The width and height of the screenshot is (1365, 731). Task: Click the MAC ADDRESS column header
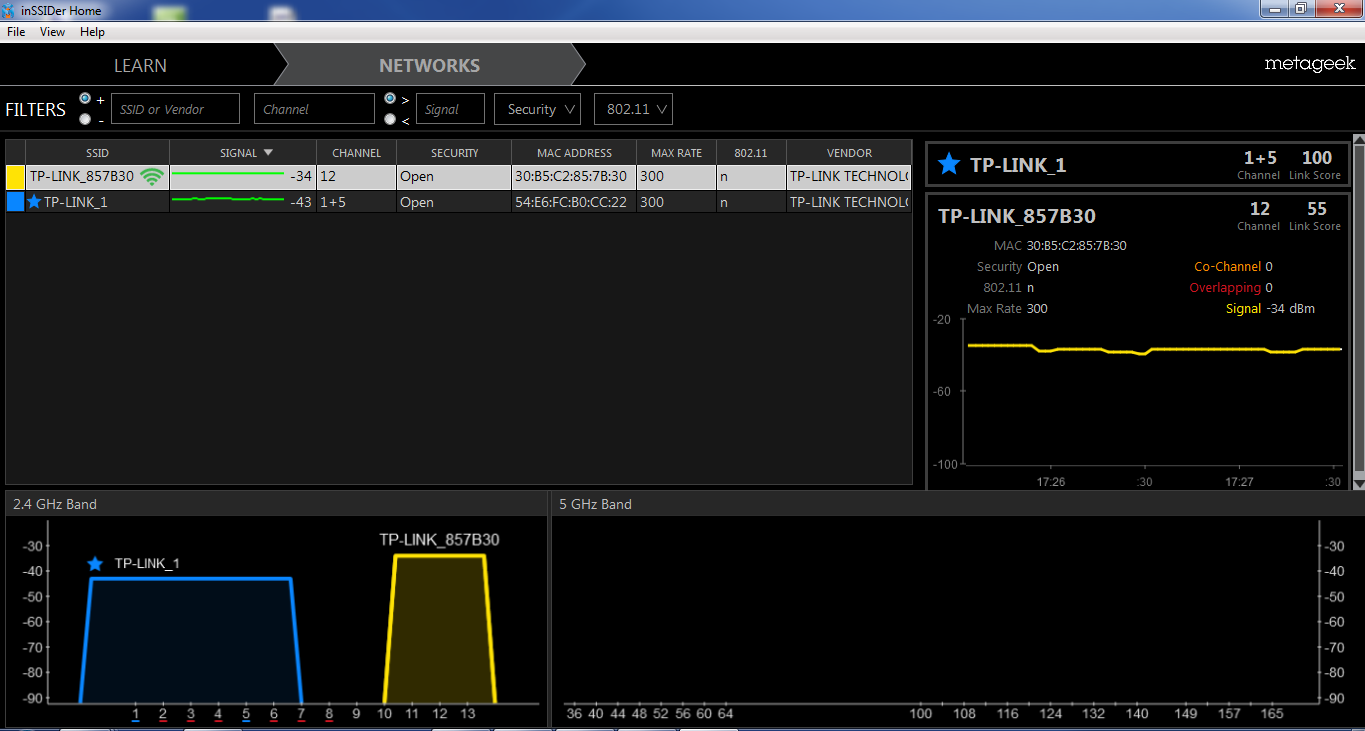[573, 153]
